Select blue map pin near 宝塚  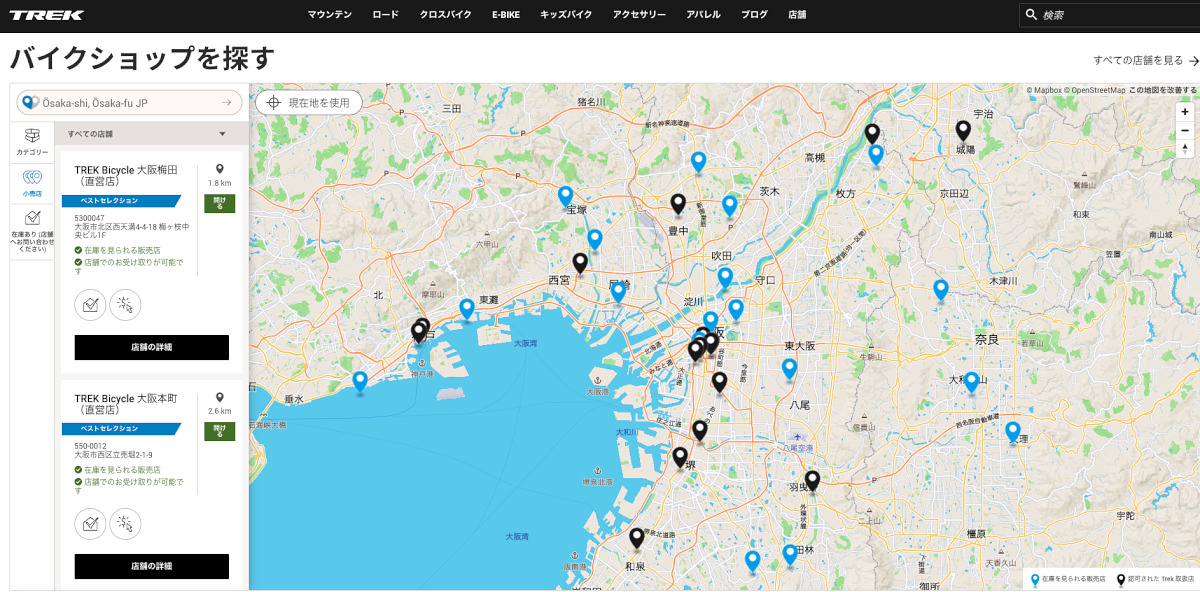point(565,196)
